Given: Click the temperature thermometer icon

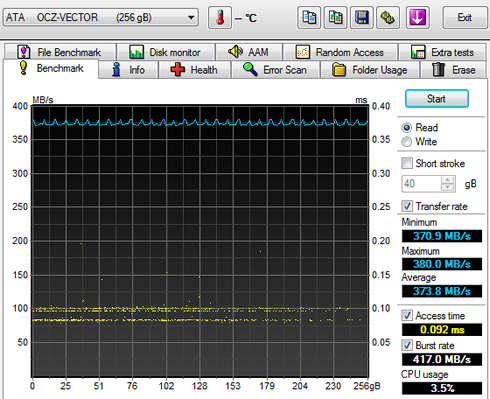Looking at the screenshot, I should (220, 18).
